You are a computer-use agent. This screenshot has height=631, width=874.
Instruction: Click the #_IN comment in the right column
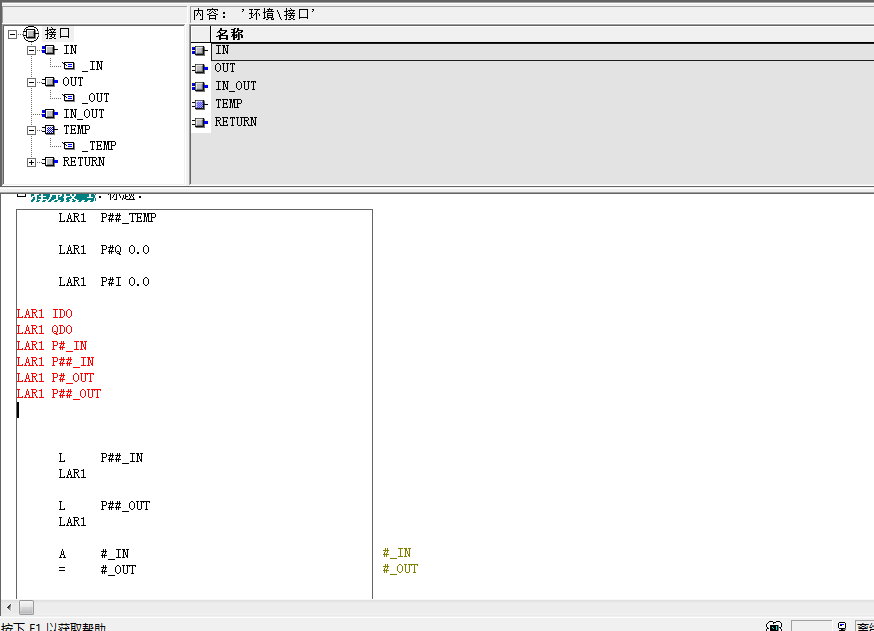point(397,553)
